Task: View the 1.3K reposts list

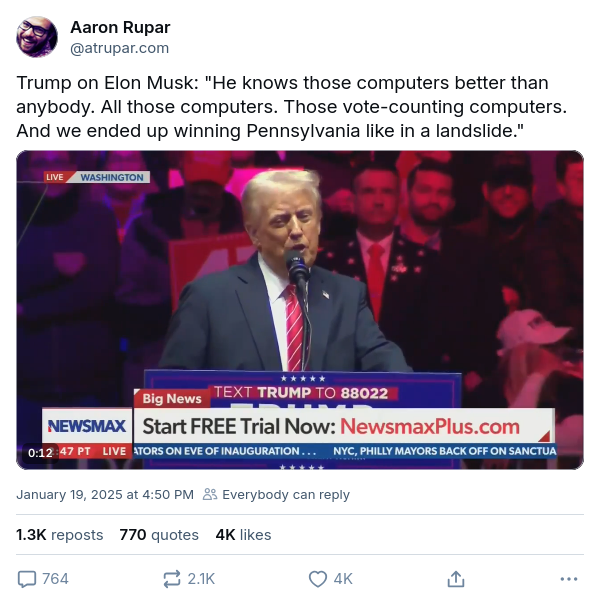Action: pos(59,535)
